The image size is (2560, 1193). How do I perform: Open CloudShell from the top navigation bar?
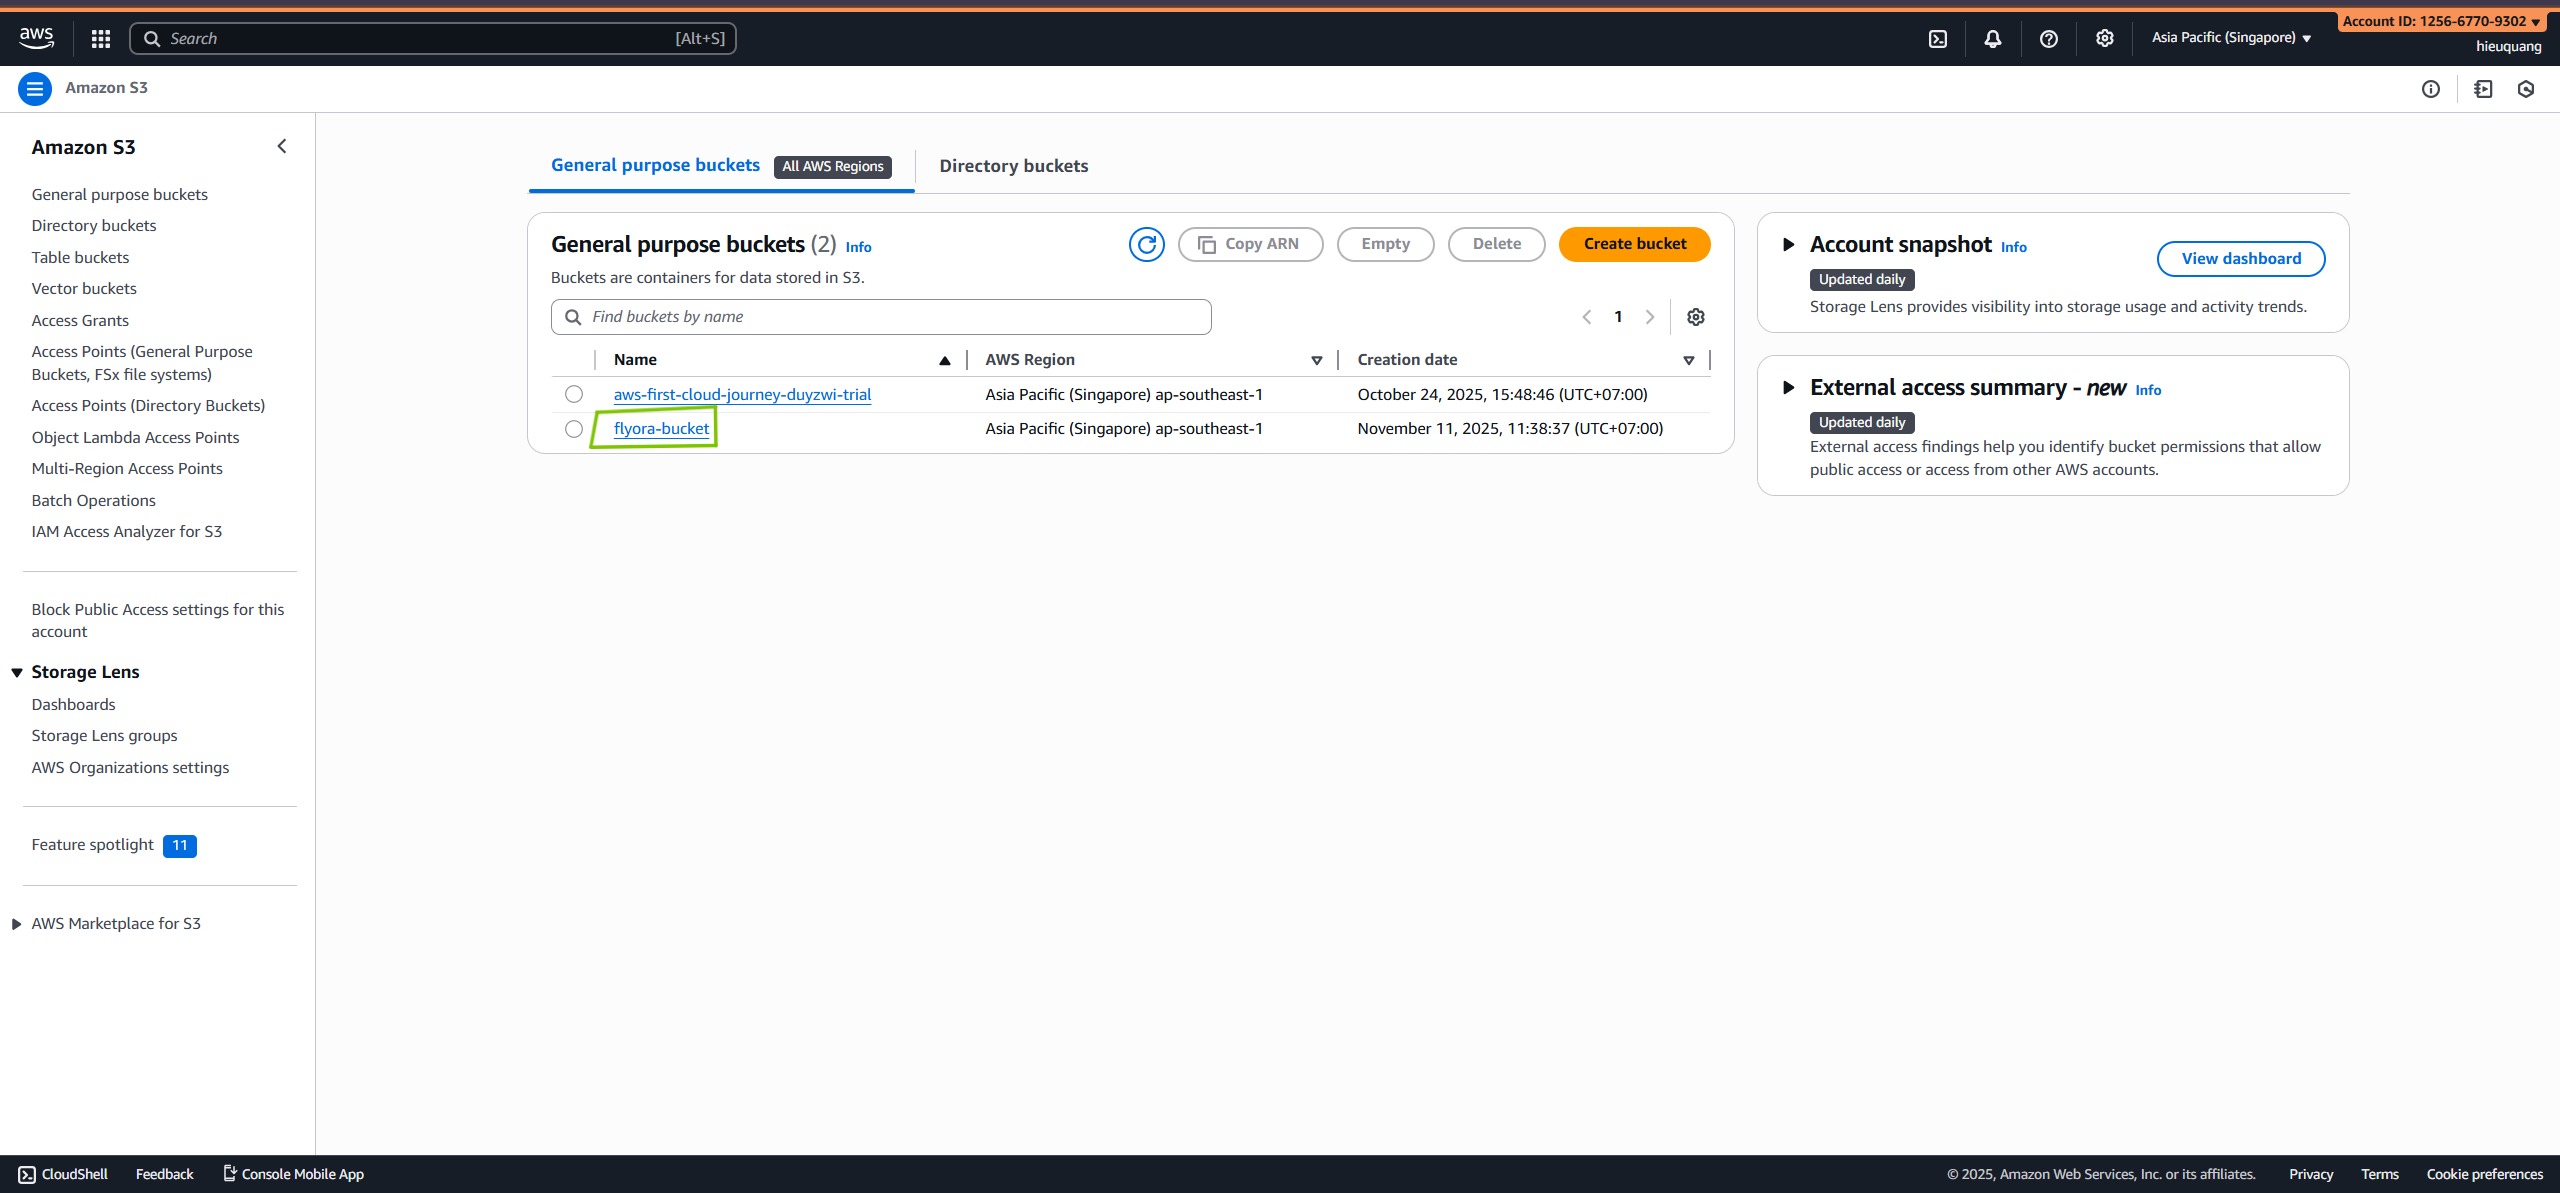tap(1939, 38)
